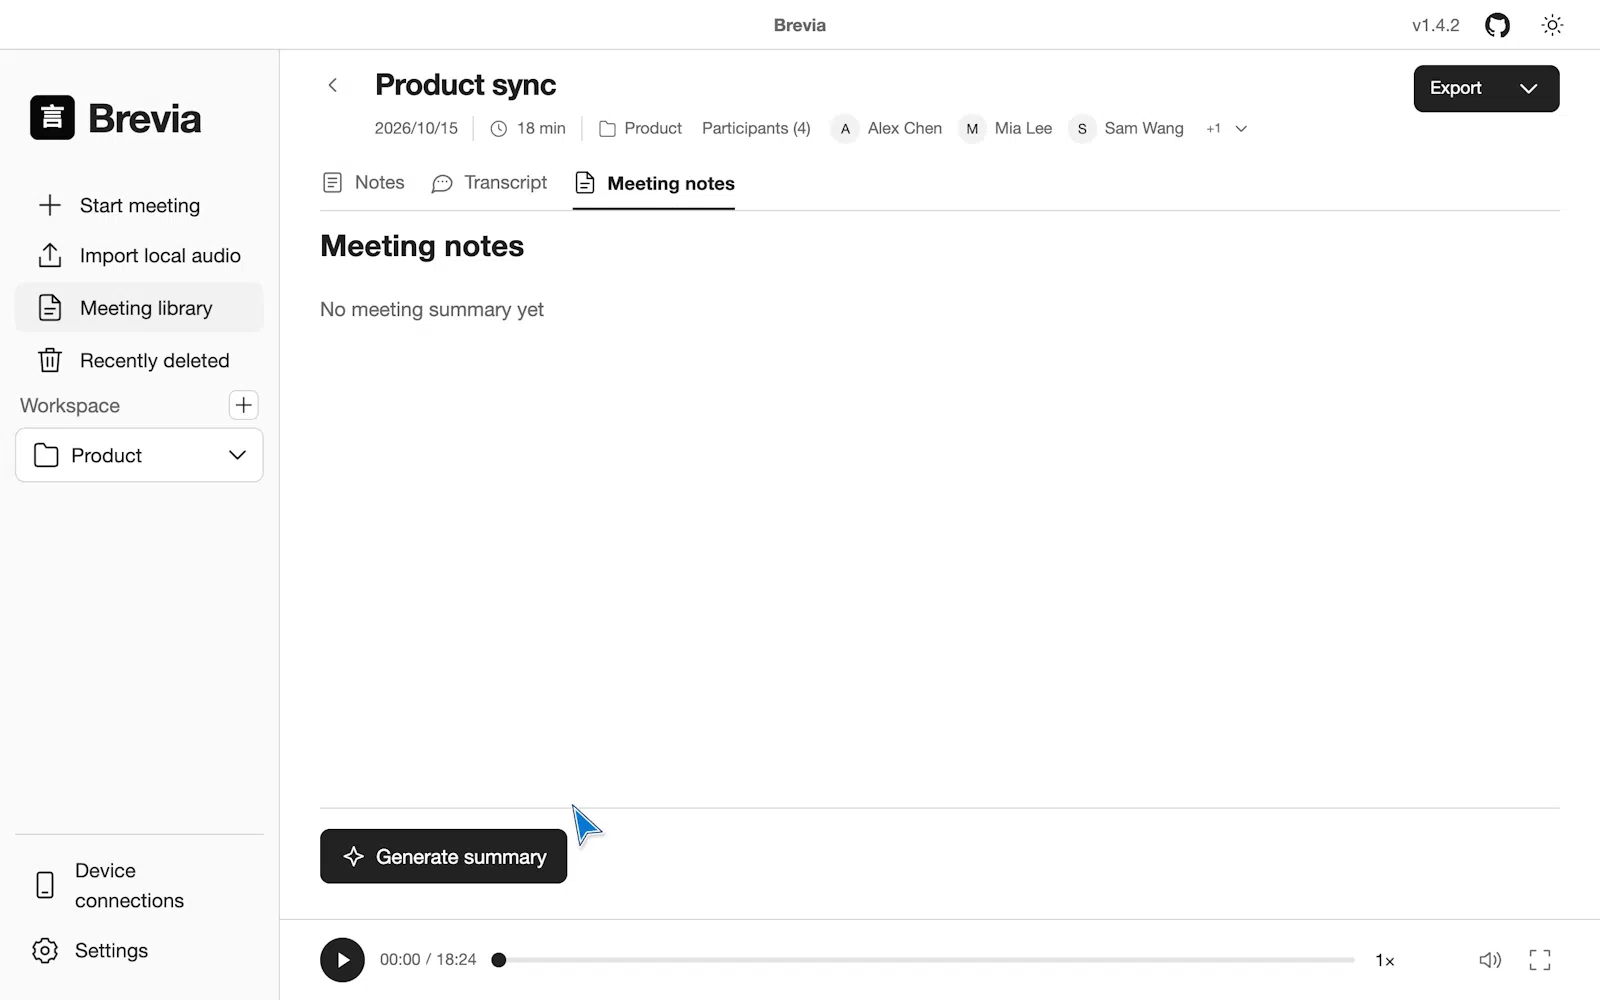Open Recently deleted items
This screenshot has width=1600, height=1000.
coord(139,360)
